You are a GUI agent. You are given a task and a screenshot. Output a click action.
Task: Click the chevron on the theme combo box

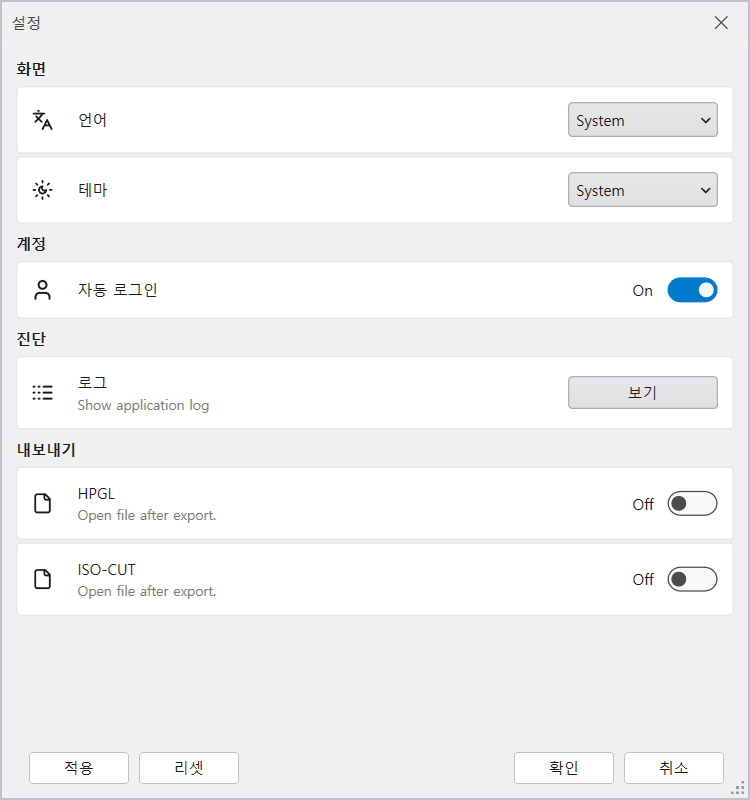(706, 190)
